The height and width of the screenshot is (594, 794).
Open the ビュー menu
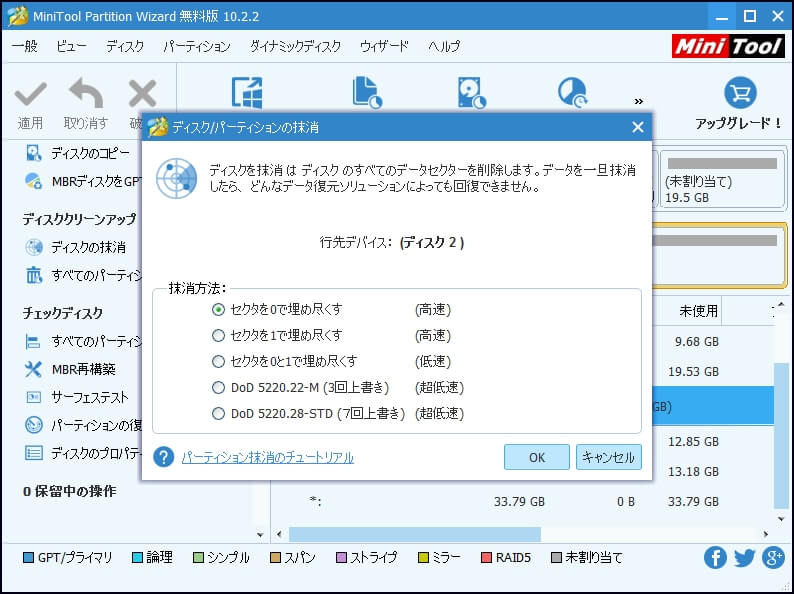(x=71, y=46)
